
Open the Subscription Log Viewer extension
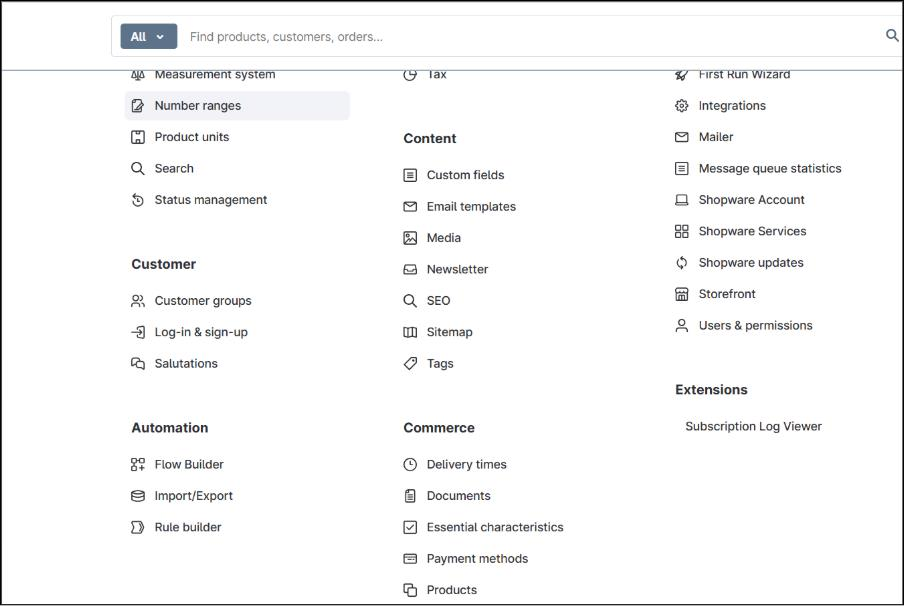click(x=754, y=426)
